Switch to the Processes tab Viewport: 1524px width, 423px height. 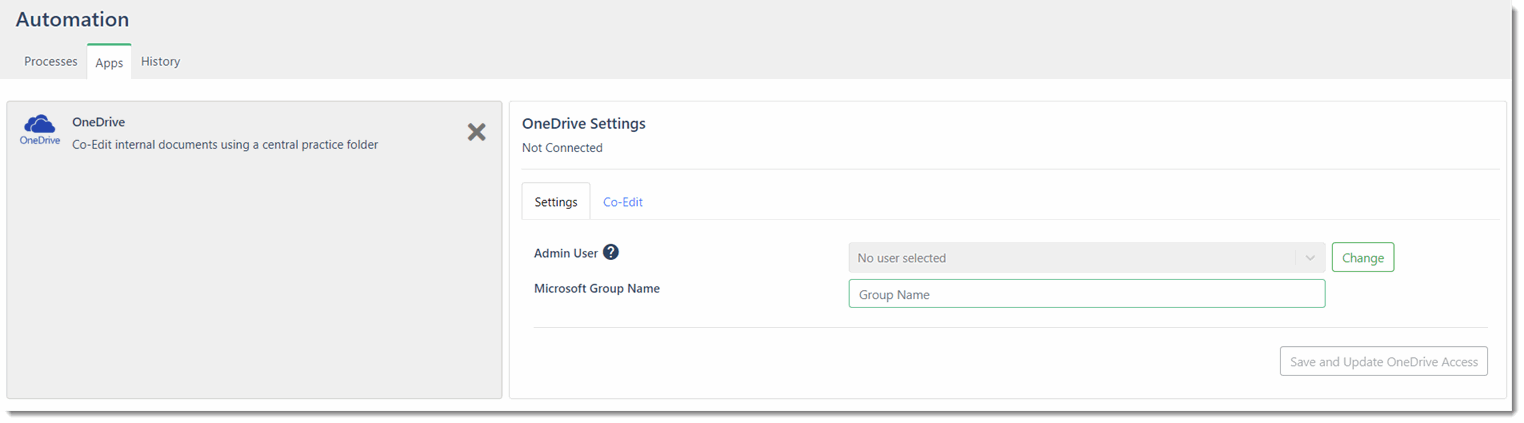coord(51,62)
